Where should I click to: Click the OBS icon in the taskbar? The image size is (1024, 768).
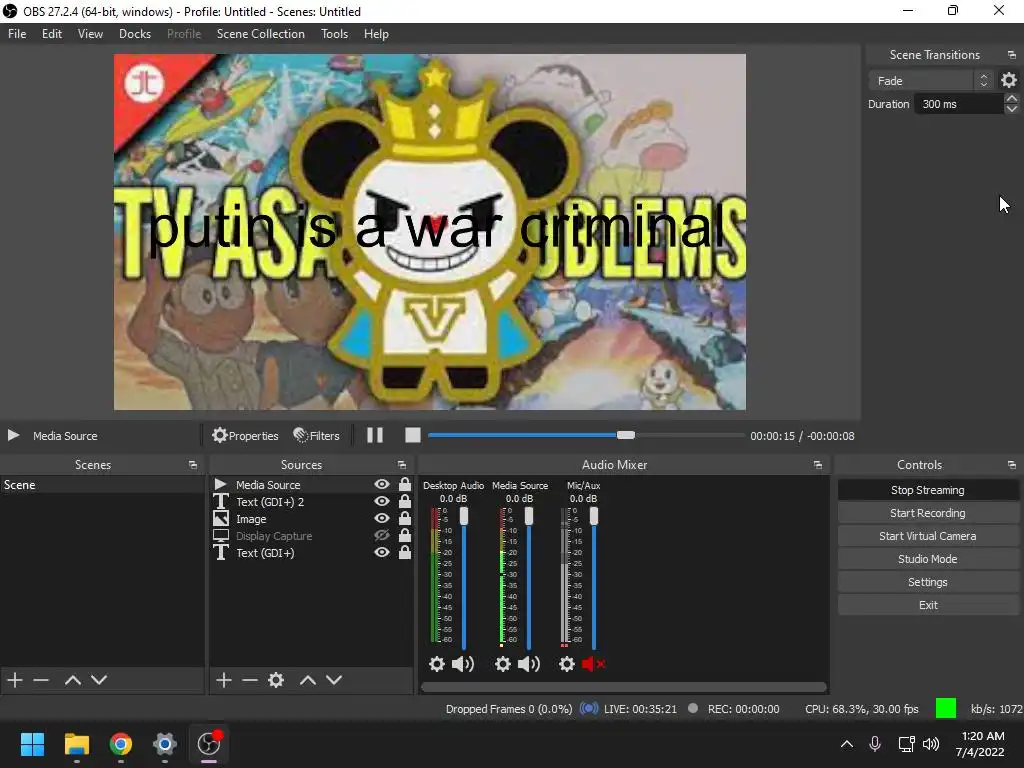coord(209,744)
